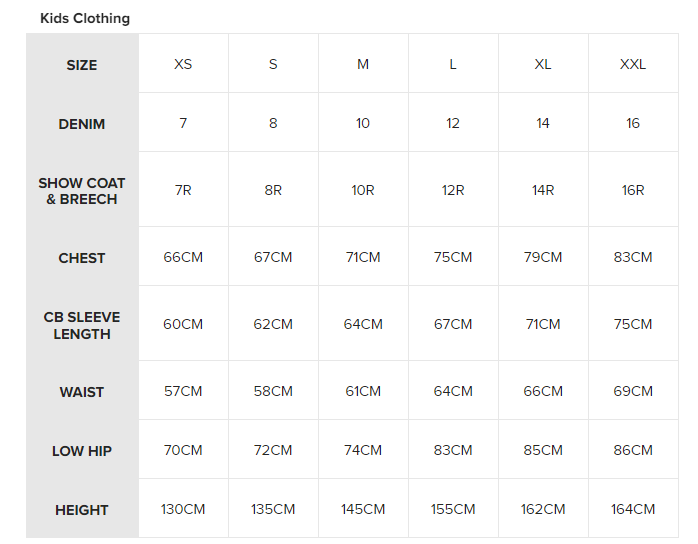Screen dimensions: 698x544
Task: Select the LOW HIP row header
Action: pyautogui.click(x=82, y=451)
